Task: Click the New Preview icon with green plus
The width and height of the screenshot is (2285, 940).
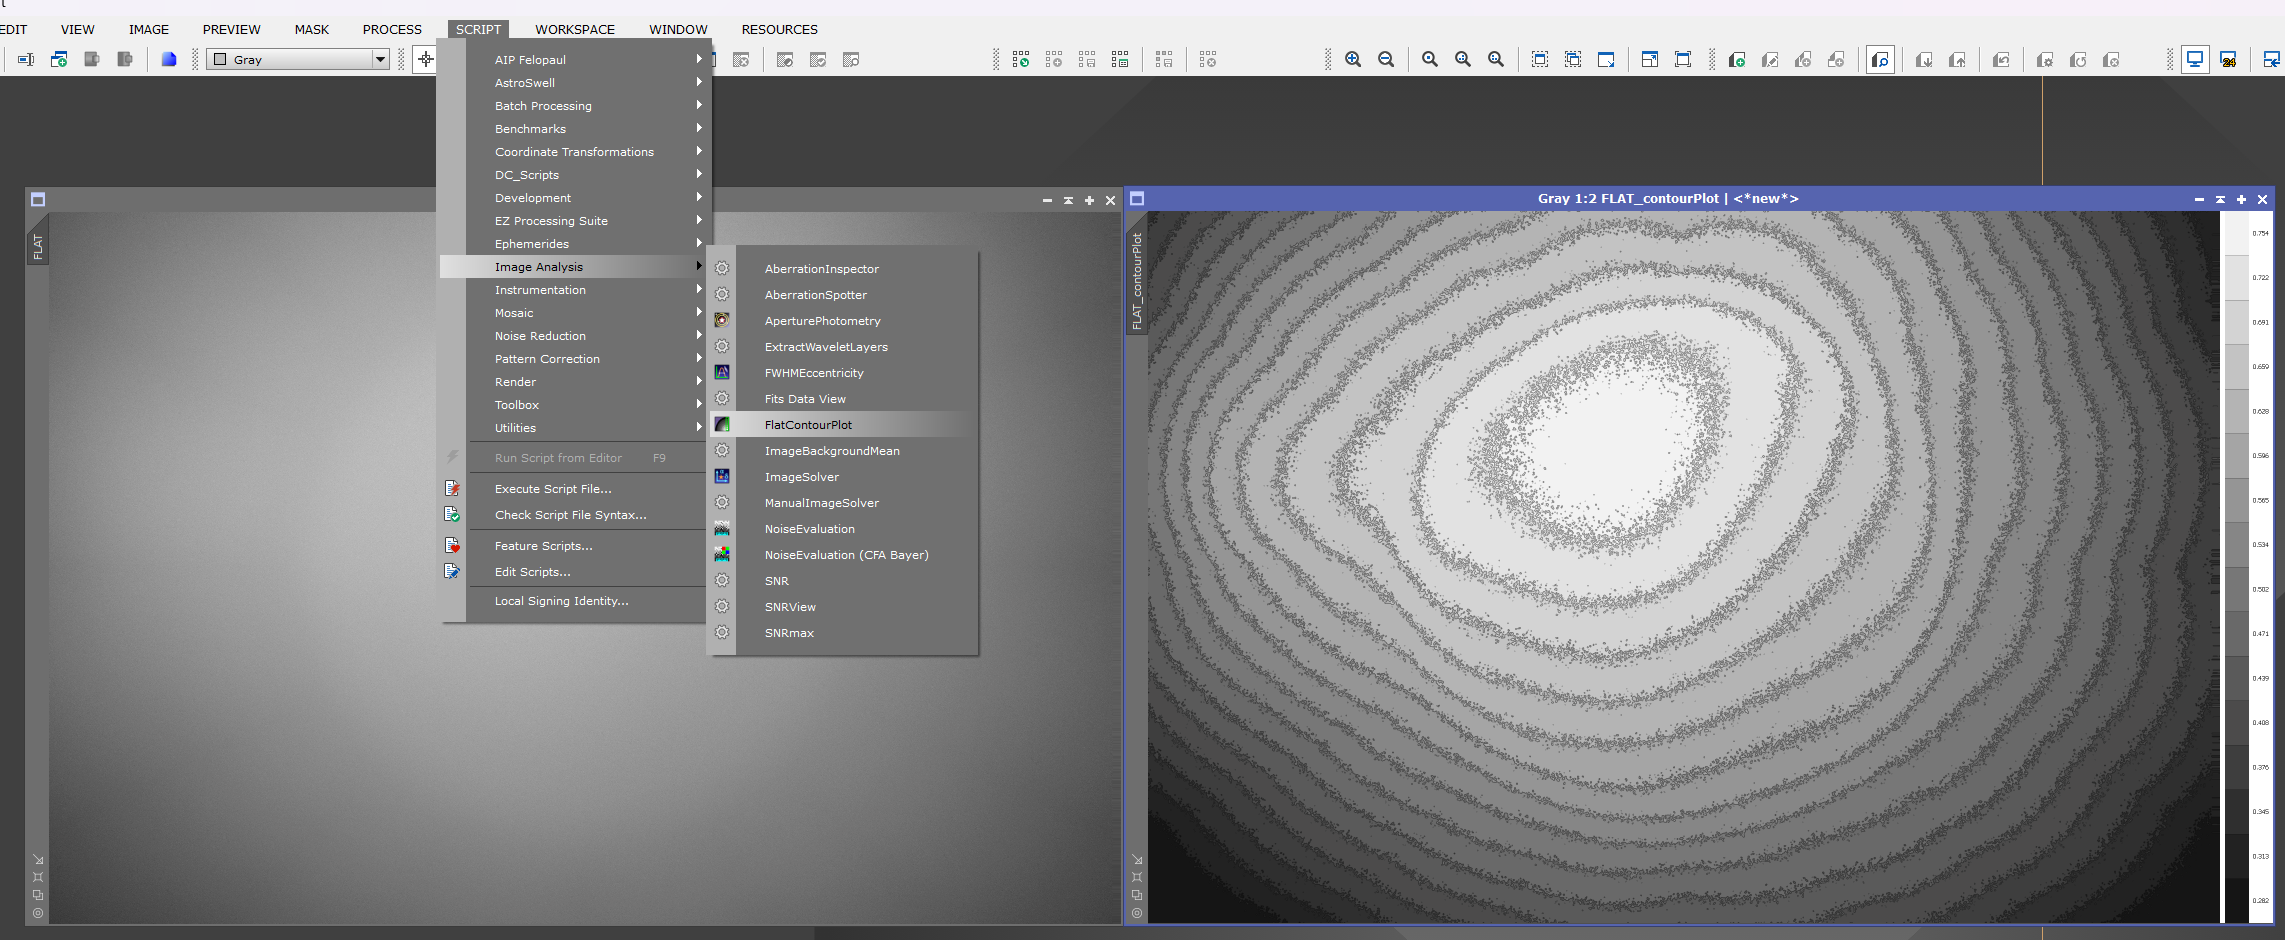Action: (x=1737, y=60)
